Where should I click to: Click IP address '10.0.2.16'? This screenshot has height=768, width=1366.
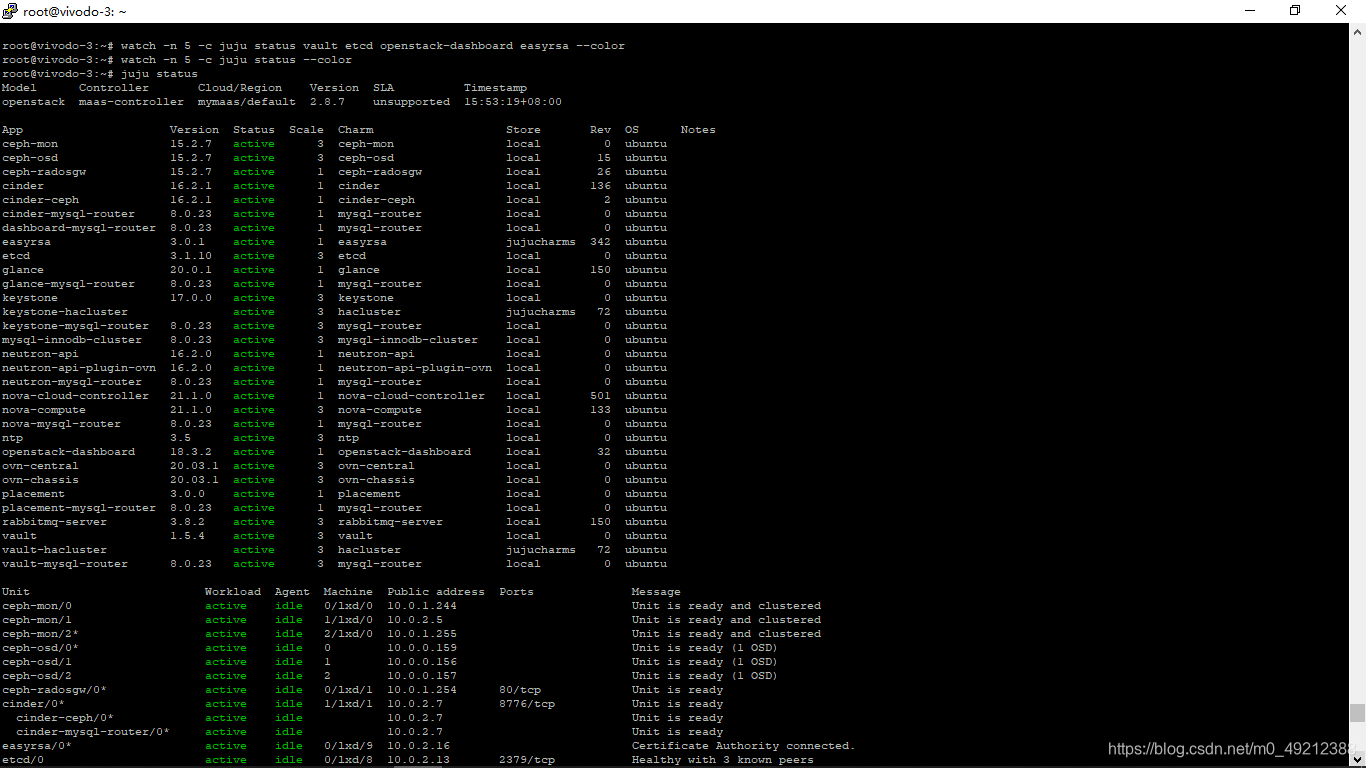[419, 746]
